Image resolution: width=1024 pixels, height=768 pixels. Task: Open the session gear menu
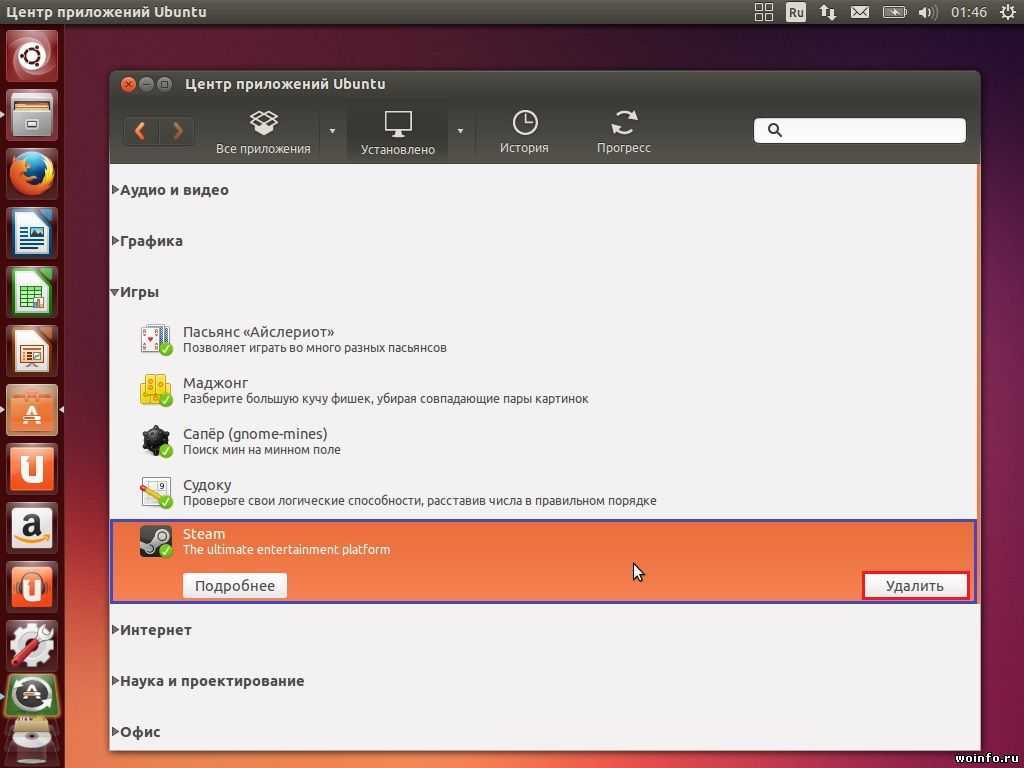pos(1008,12)
